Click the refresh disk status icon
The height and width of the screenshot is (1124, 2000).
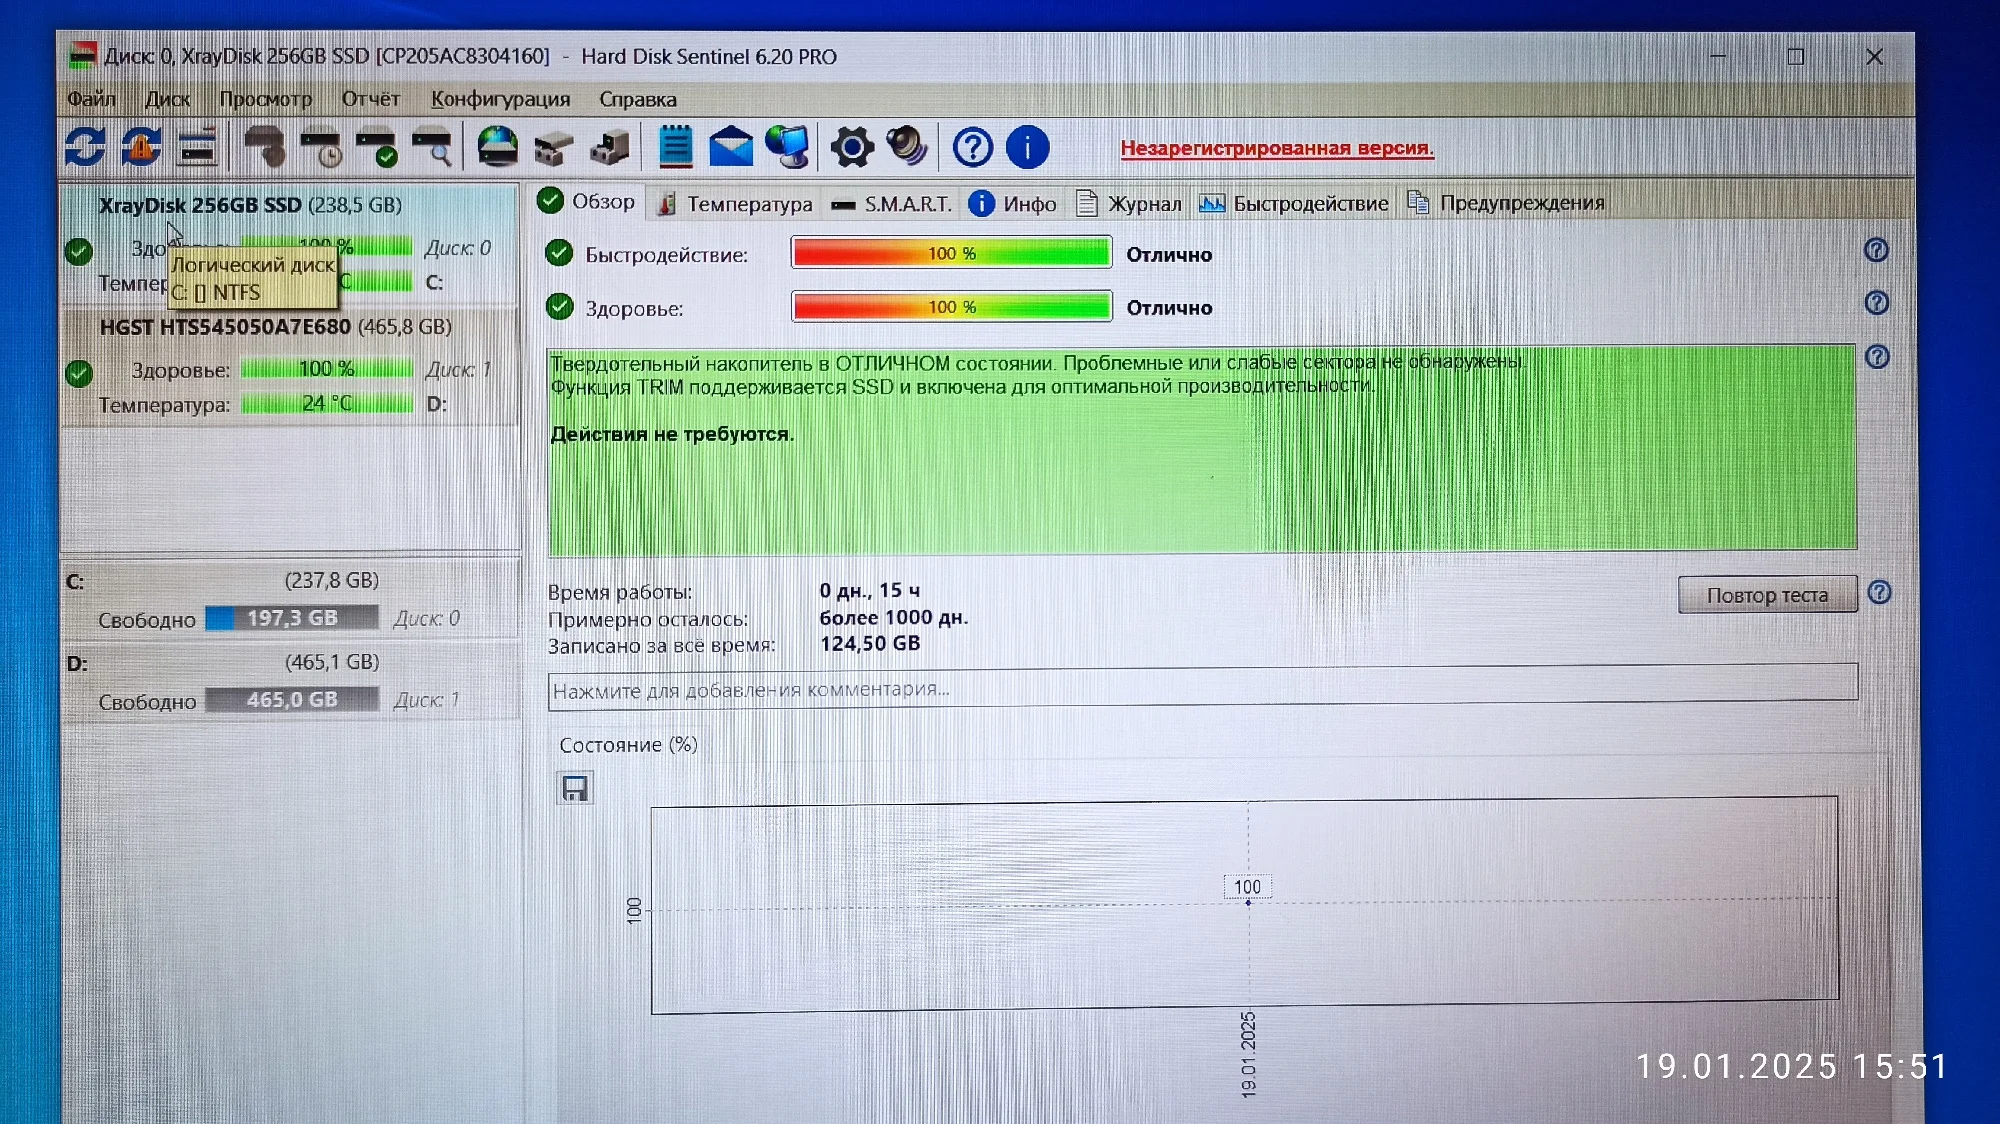pyautogui.click(x=85, y=147)
